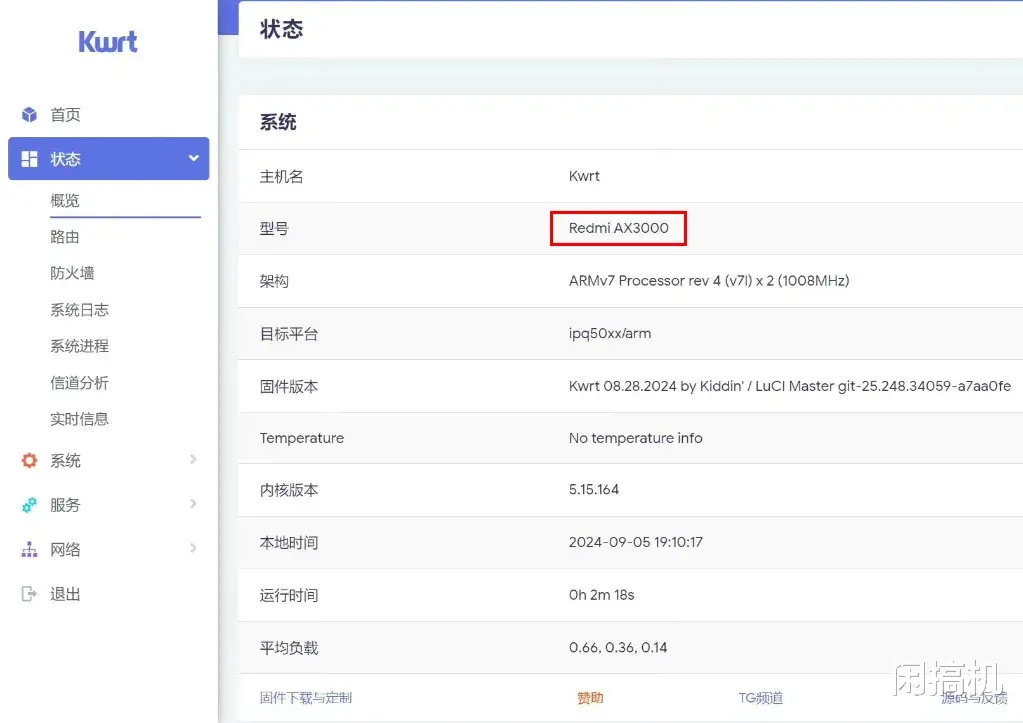Click the 本地时间 label

pos(288,543)
